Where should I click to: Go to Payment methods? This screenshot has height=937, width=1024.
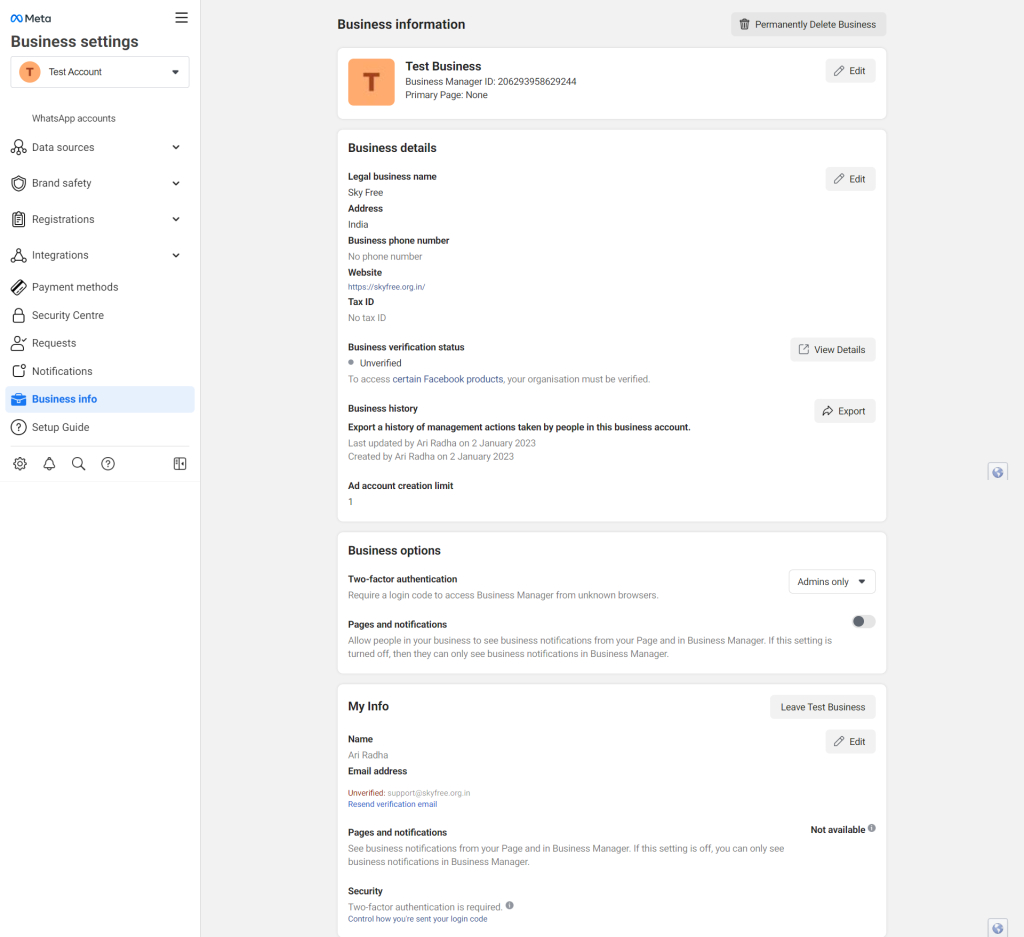(75, 287)
